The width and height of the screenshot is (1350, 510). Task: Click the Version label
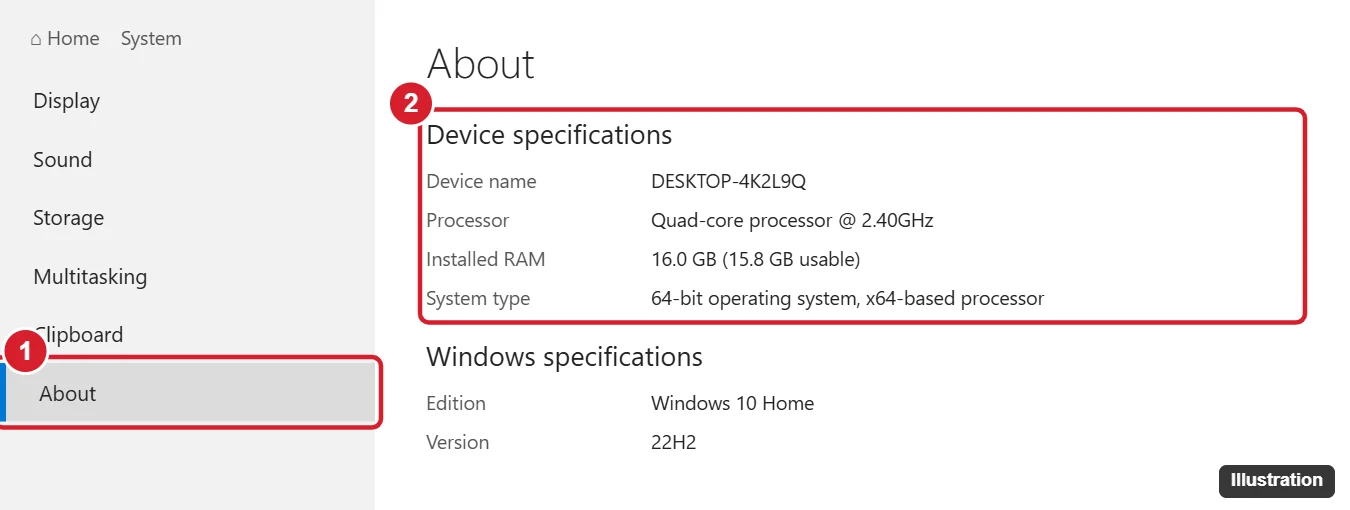click(458, 443)
